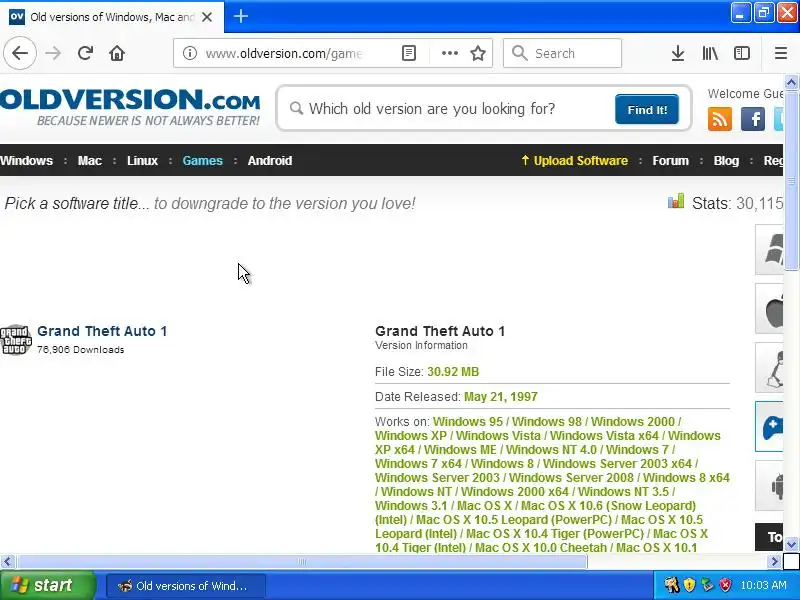Click the horizontal scrollbar left arrow
800x600 pixels.
pos(7,562)
